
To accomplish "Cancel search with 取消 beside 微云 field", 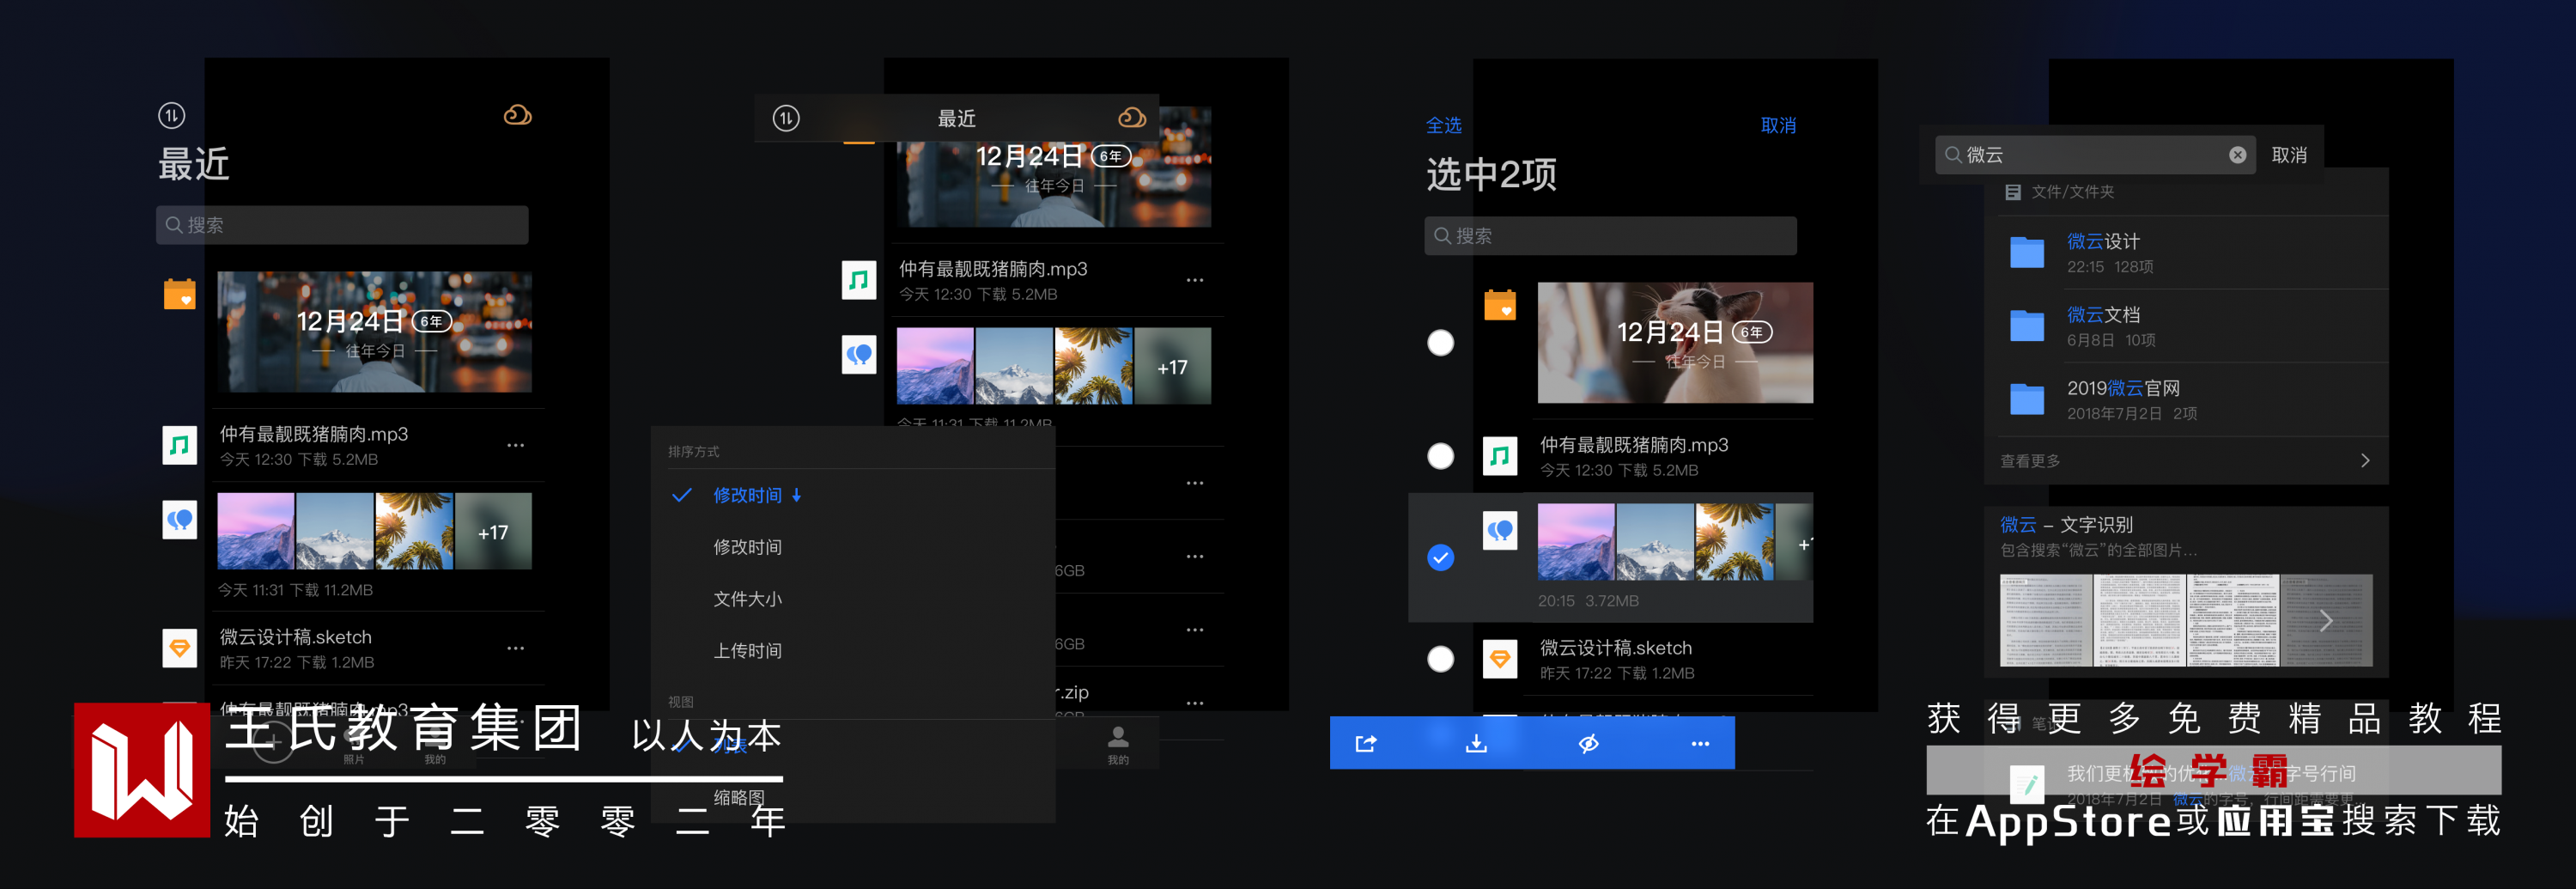I will pyautogui.click(x=2289, y=155).
